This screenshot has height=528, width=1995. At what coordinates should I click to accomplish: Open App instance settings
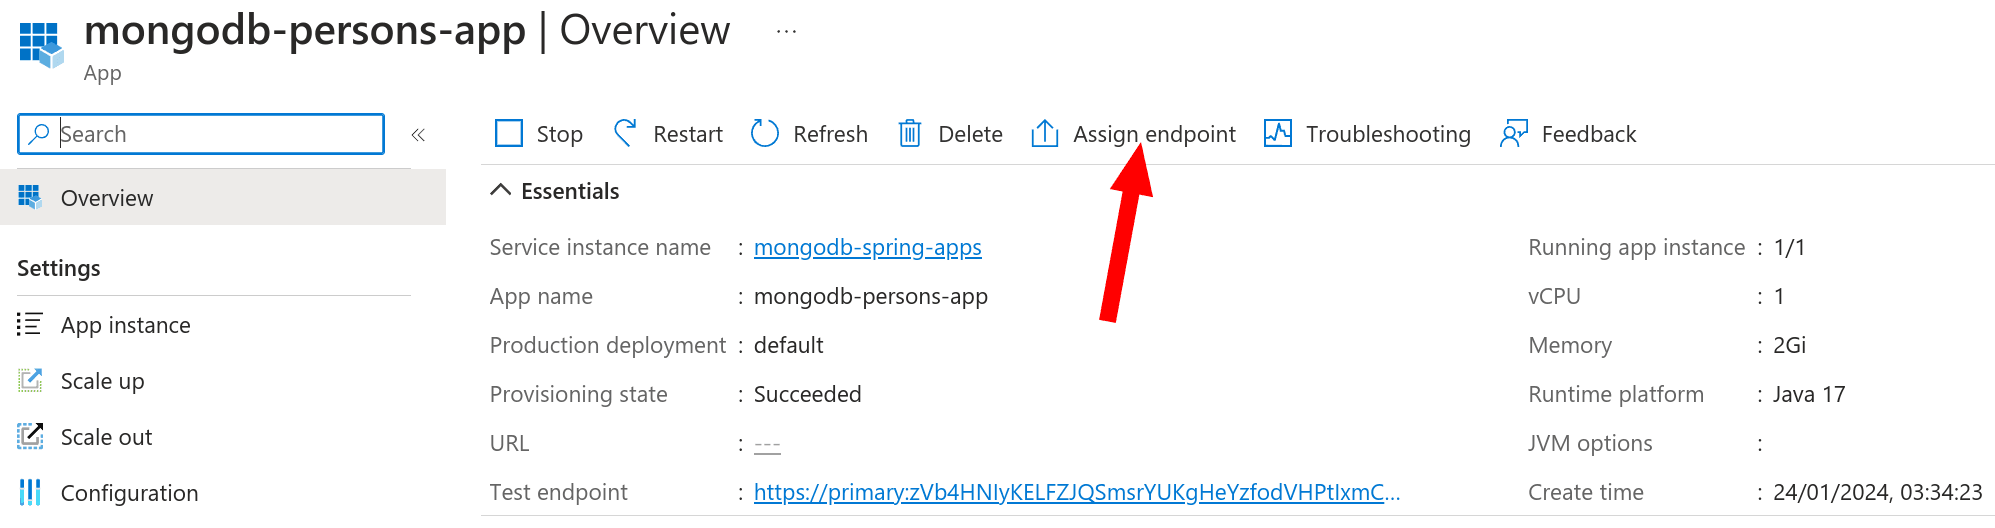125,325
